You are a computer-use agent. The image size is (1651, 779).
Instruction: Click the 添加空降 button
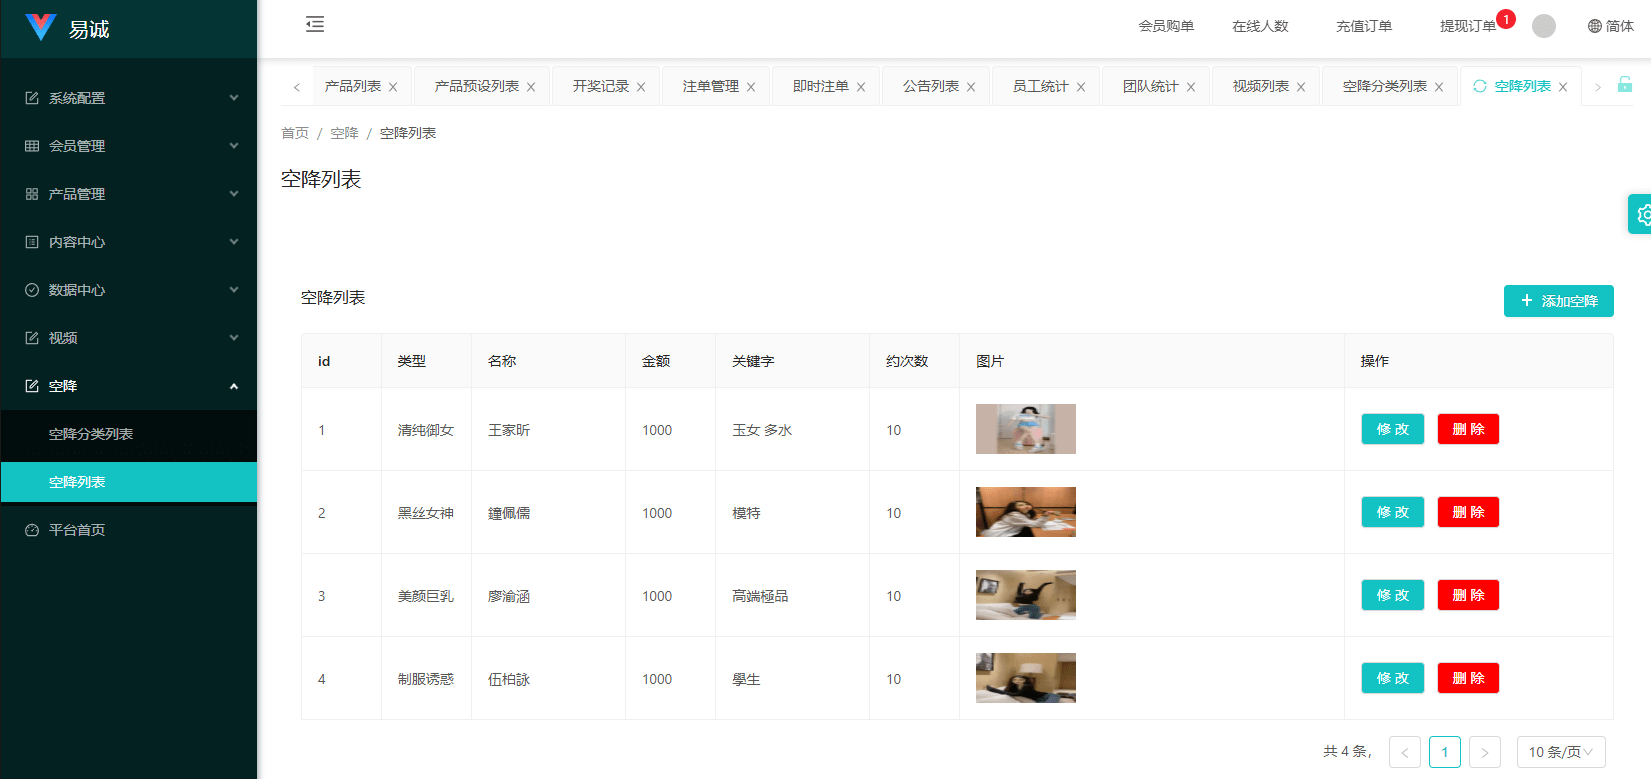(x=1558, y=301)
